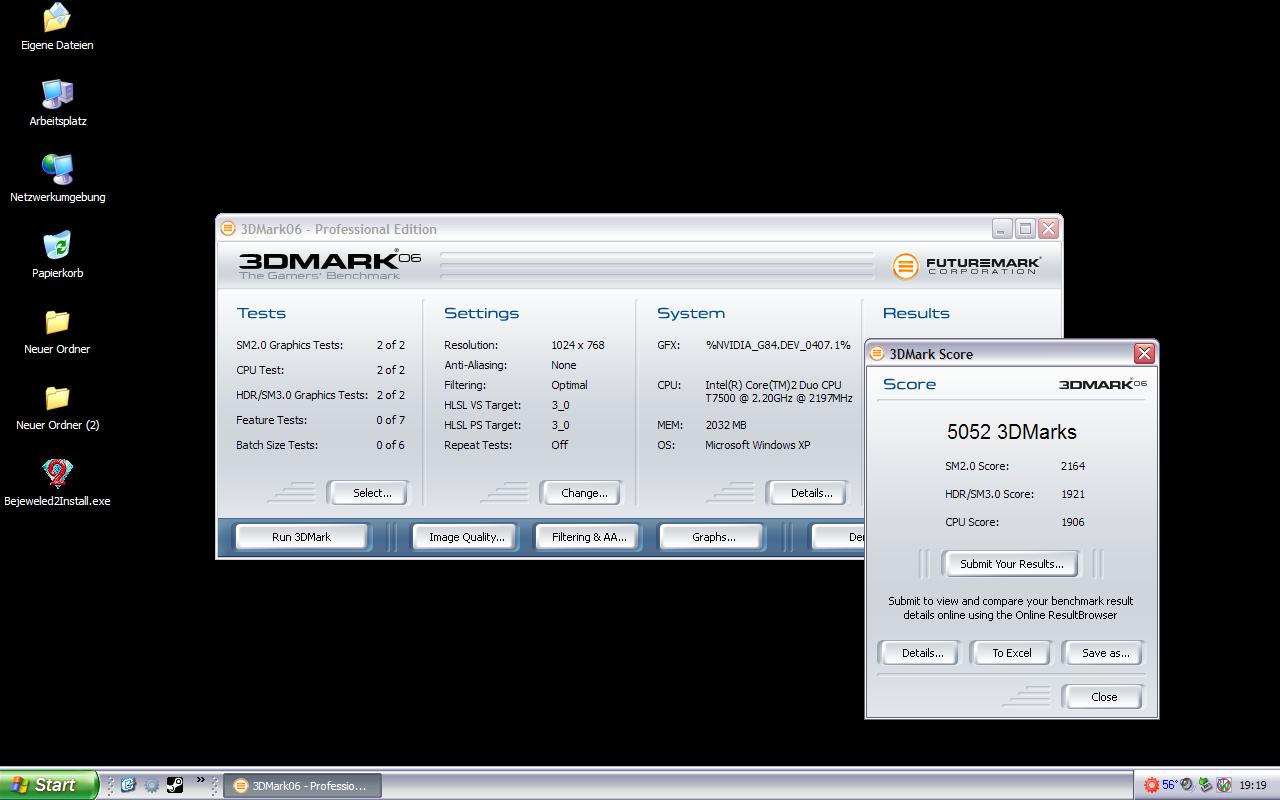Minimize the 3DMark06 main window
Viewport: 1280px width, 800px height.
tap(1002, 229)
